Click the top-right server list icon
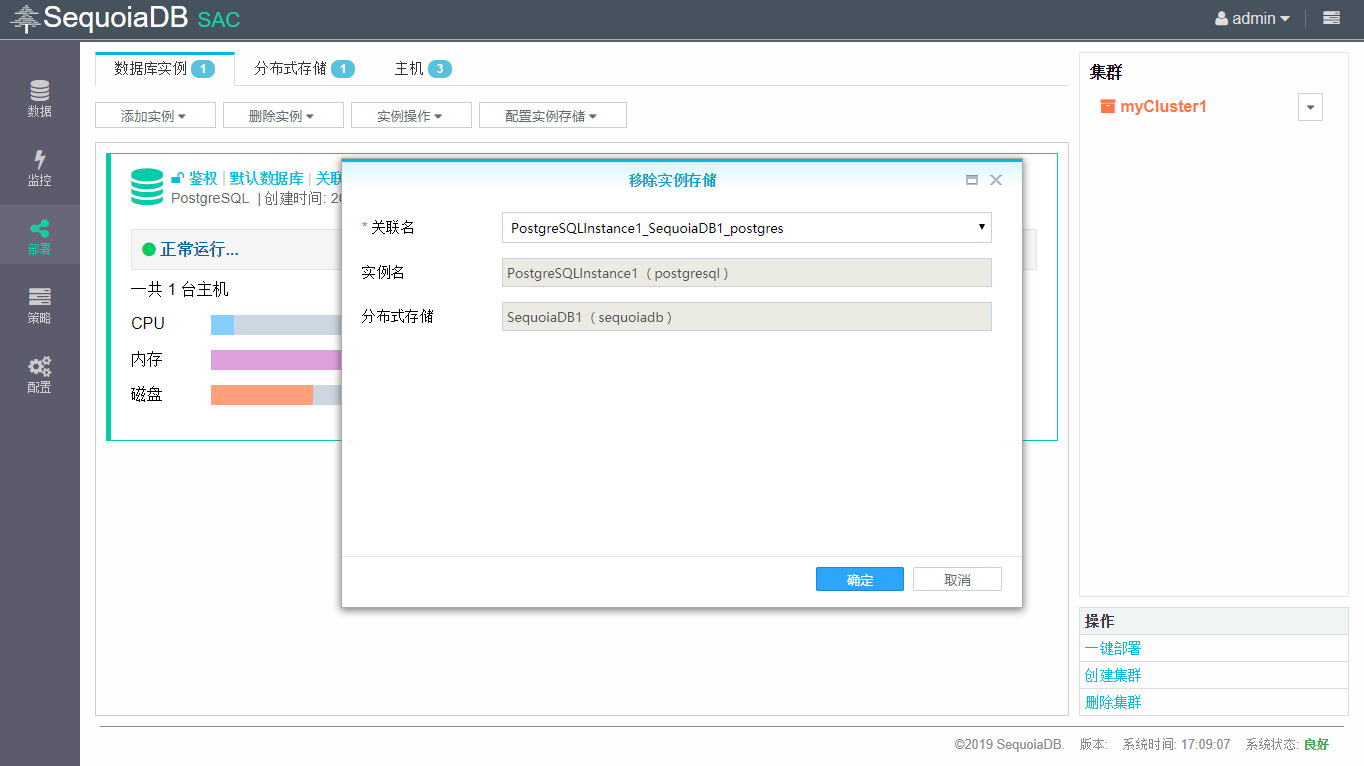Screen dimensions: 1364x766 (1331, 18)
